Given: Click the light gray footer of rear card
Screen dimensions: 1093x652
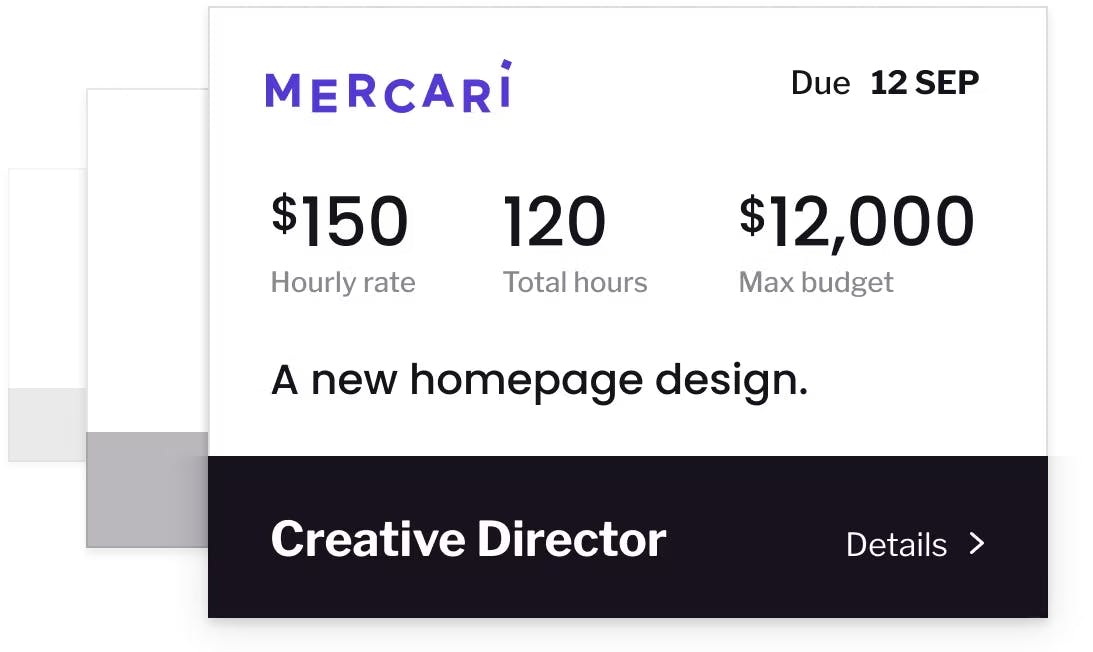Looking at the screenshot, I should coord(47,424).
